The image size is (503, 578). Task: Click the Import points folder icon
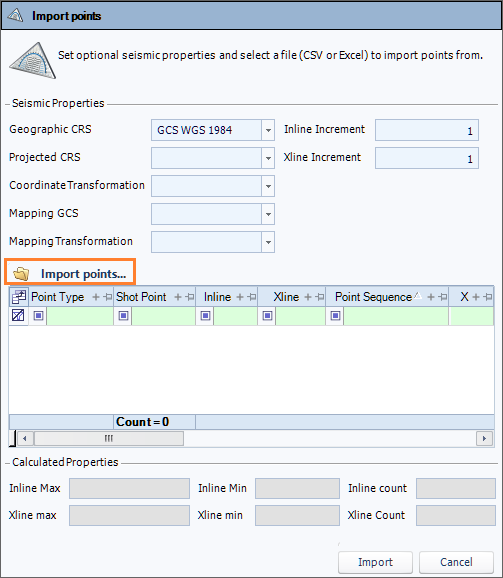coord(21,274)
